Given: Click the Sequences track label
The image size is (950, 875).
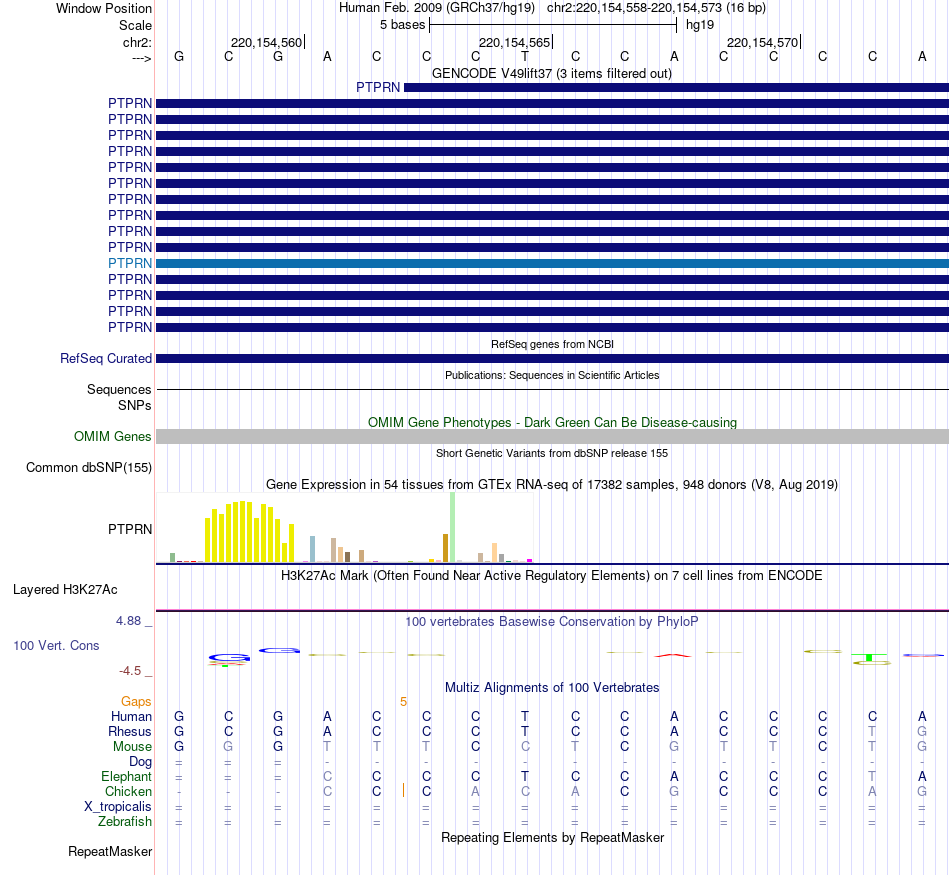Looking at the screenshot, I should (119, 389).
